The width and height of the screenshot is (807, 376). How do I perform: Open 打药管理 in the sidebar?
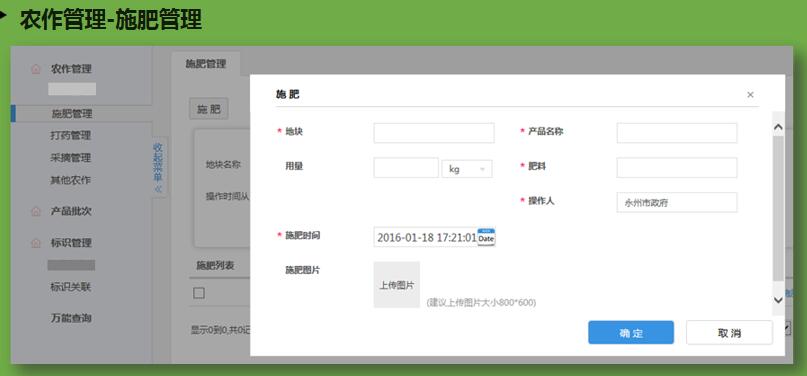[x=71, y=136]
